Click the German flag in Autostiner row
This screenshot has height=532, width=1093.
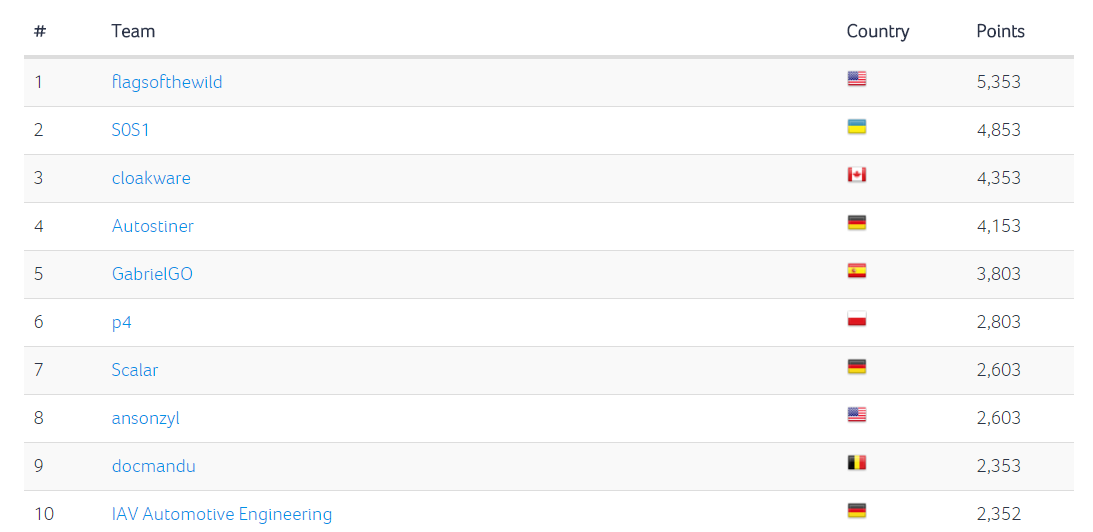856,223
